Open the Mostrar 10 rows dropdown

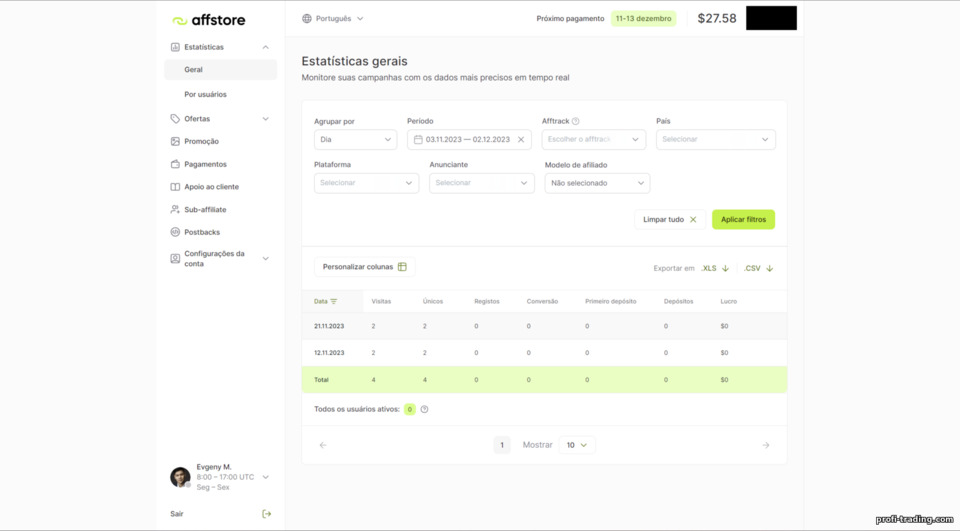coord(576,445)
